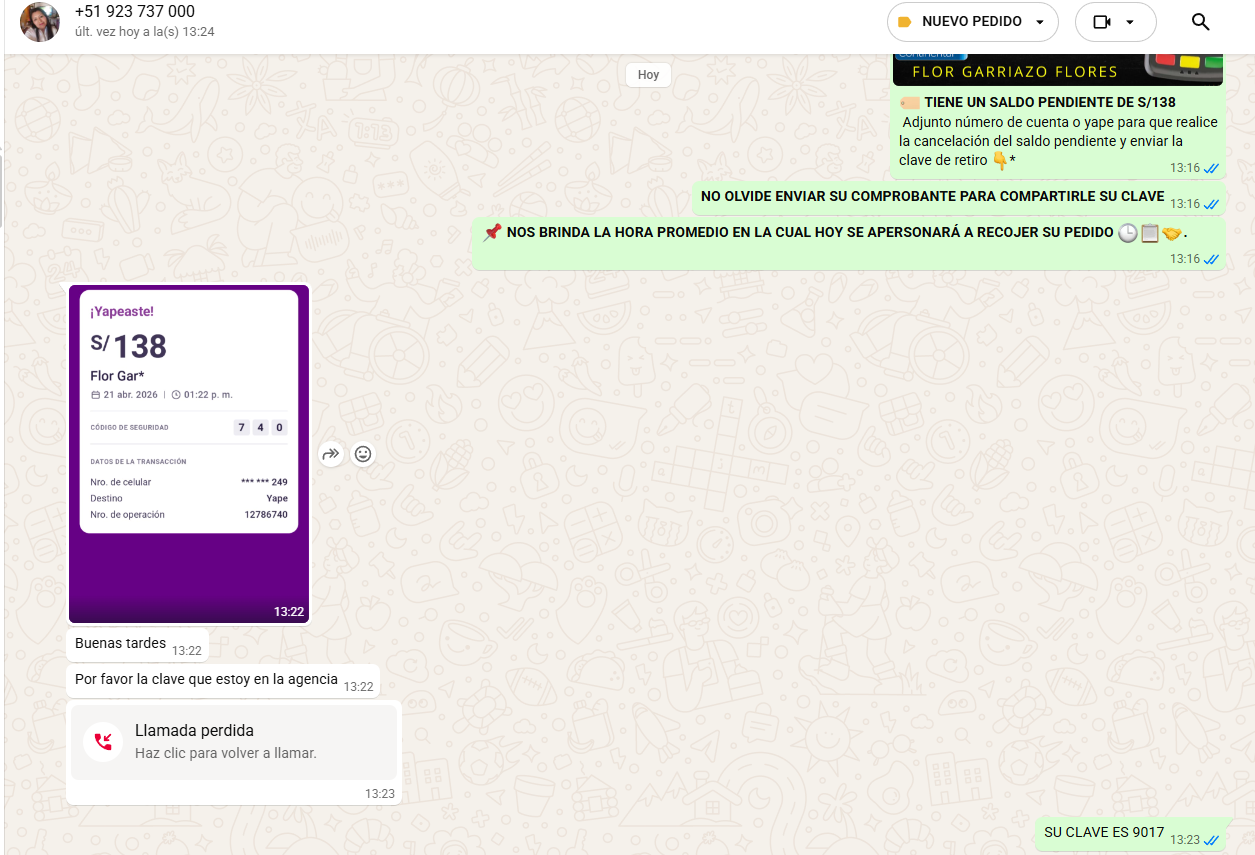Viewport: 1255px width, 855px height.
Task: Open the video call options dropdown arrow
Action: [1130, 22]
